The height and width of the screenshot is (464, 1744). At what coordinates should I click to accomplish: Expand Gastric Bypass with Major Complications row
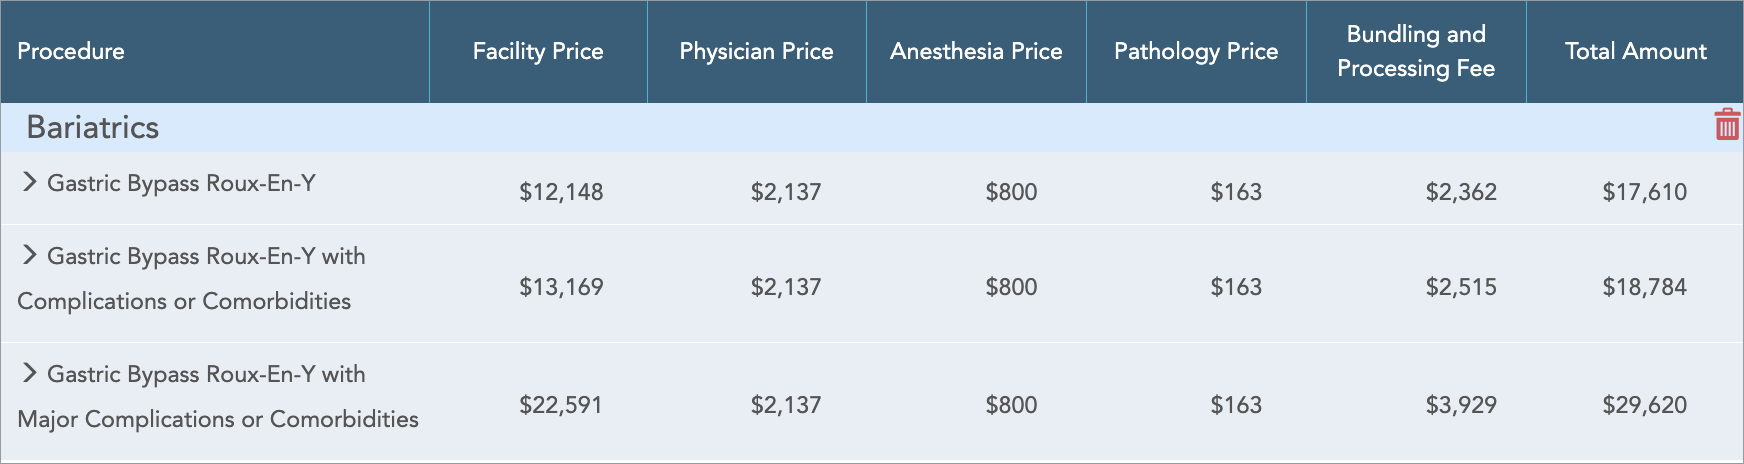(x=30, y=373)
